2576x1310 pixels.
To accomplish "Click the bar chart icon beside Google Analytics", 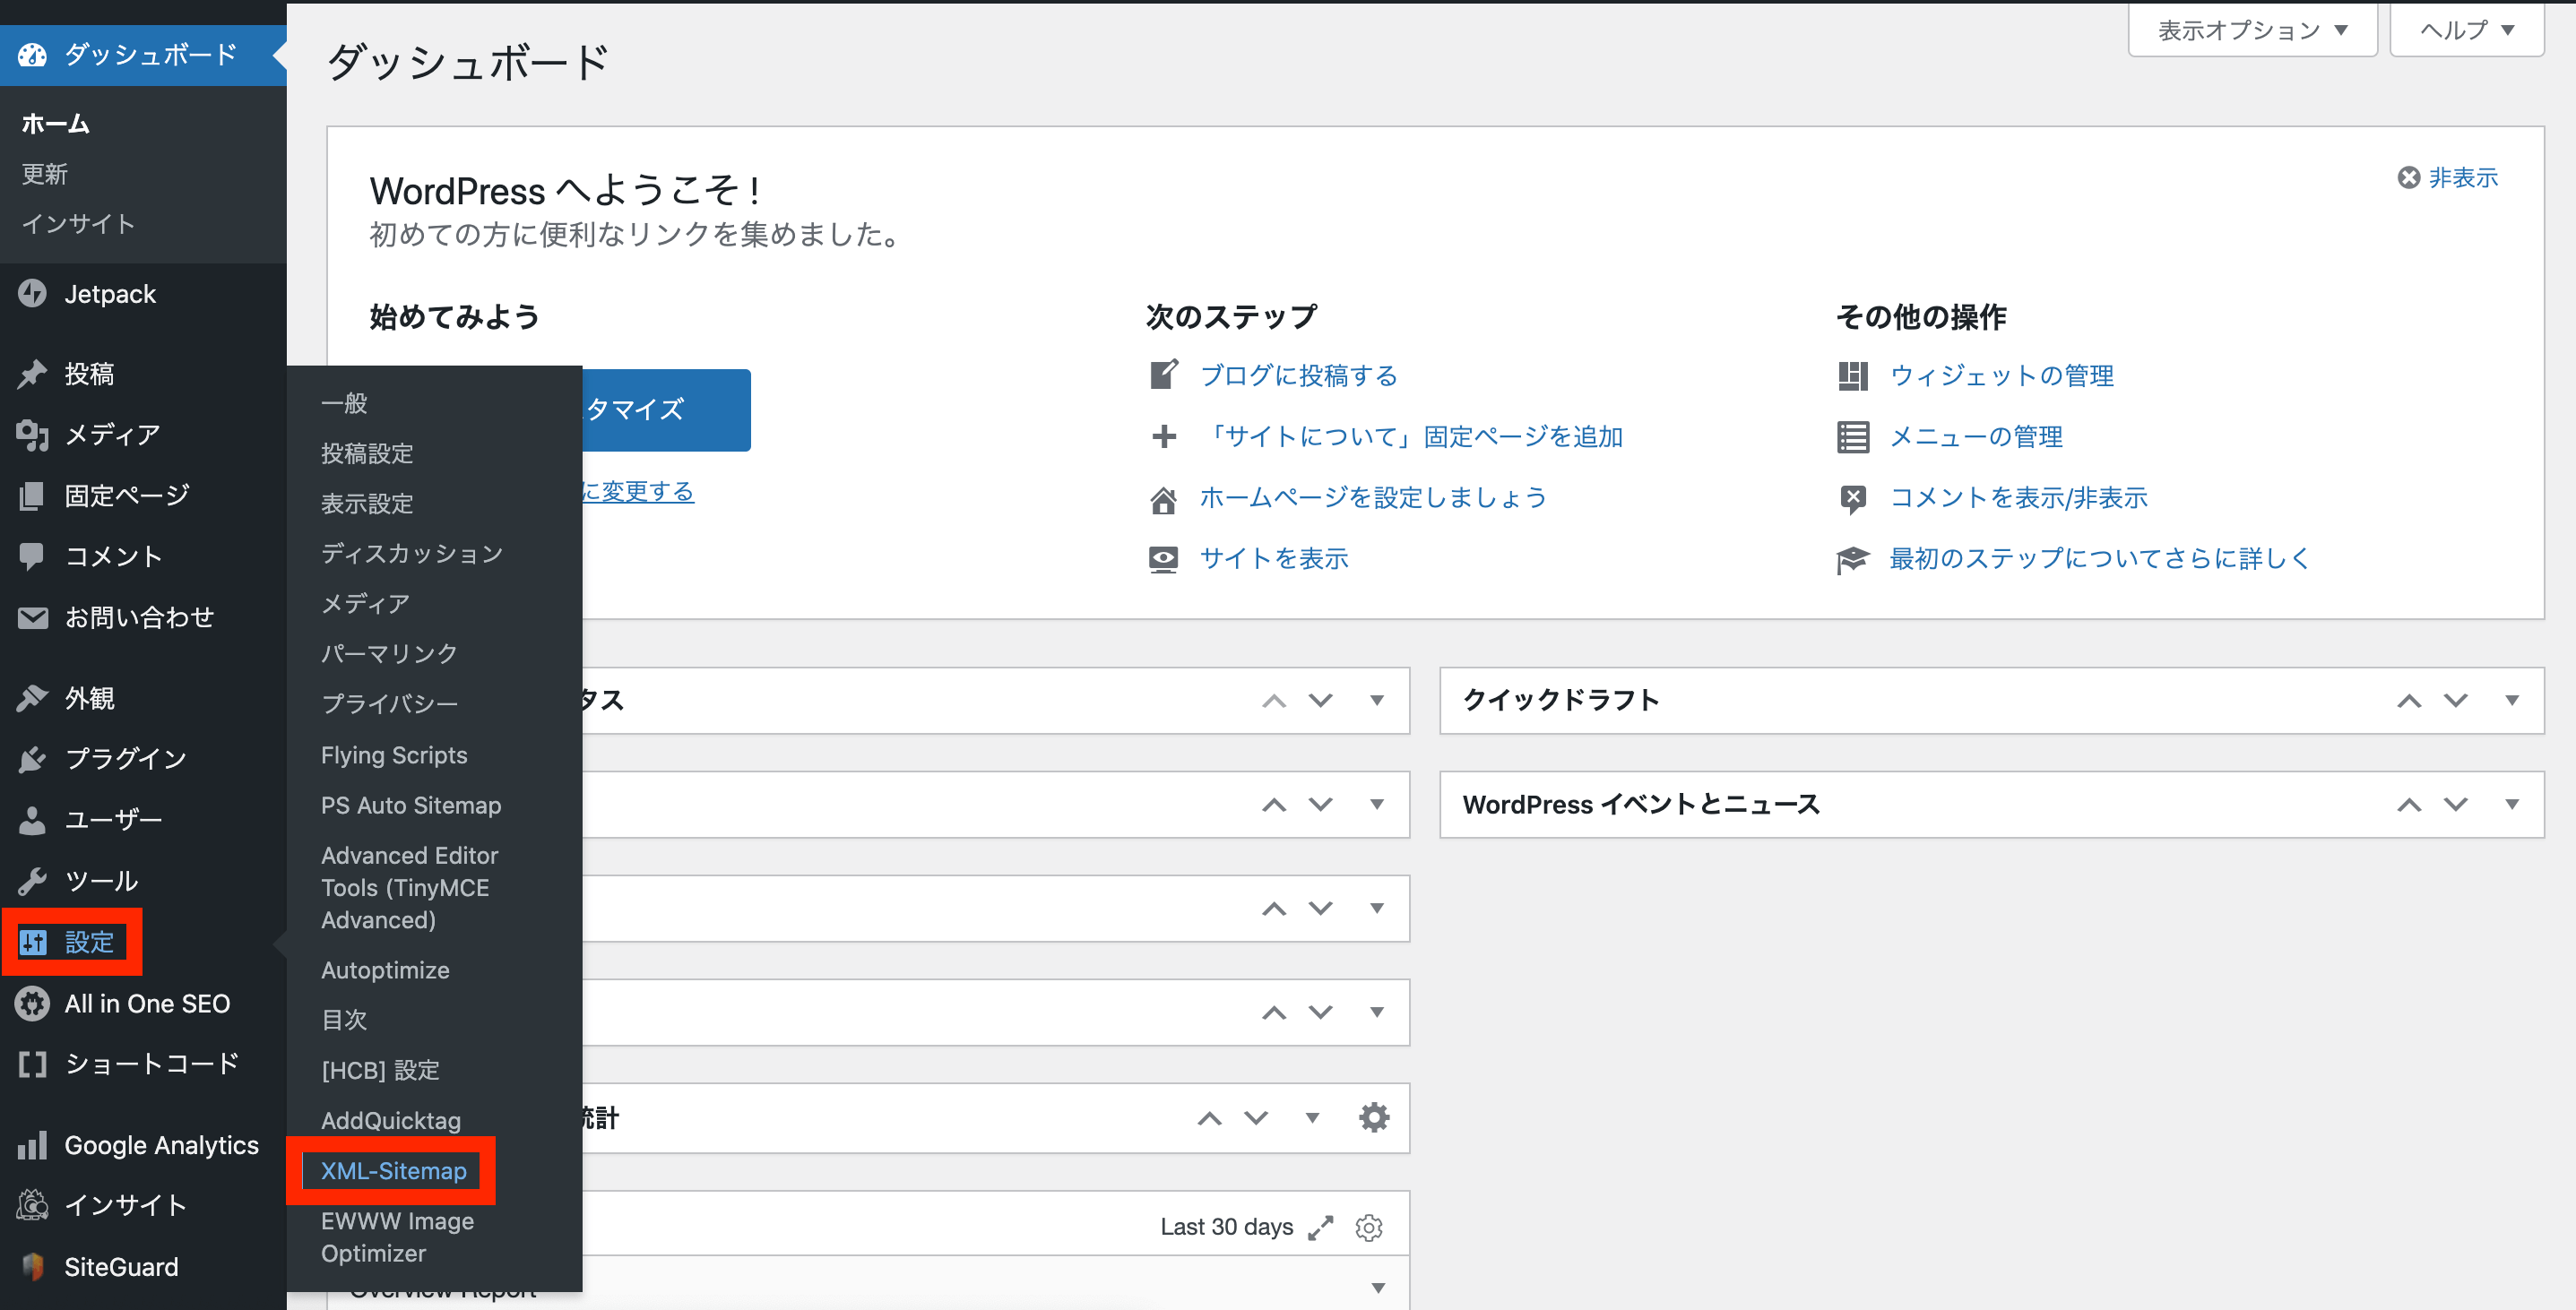I will tap(32, 1145).
